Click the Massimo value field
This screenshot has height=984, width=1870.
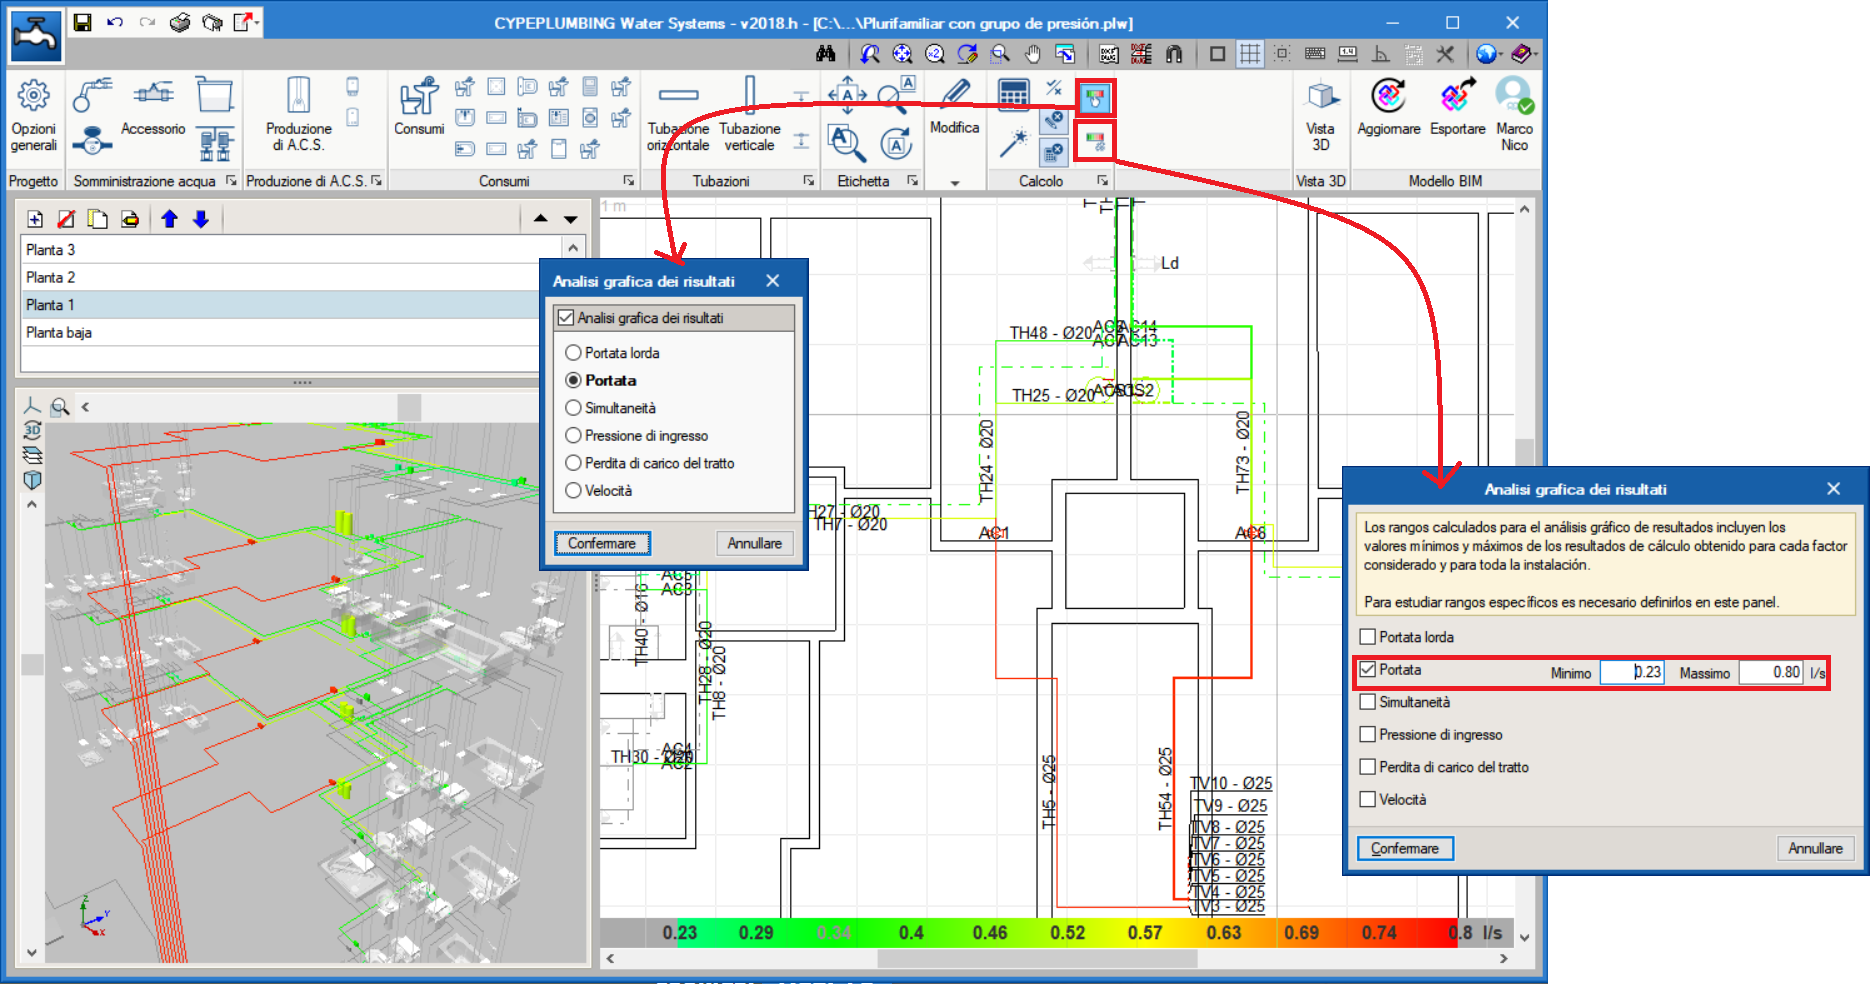1771,673
